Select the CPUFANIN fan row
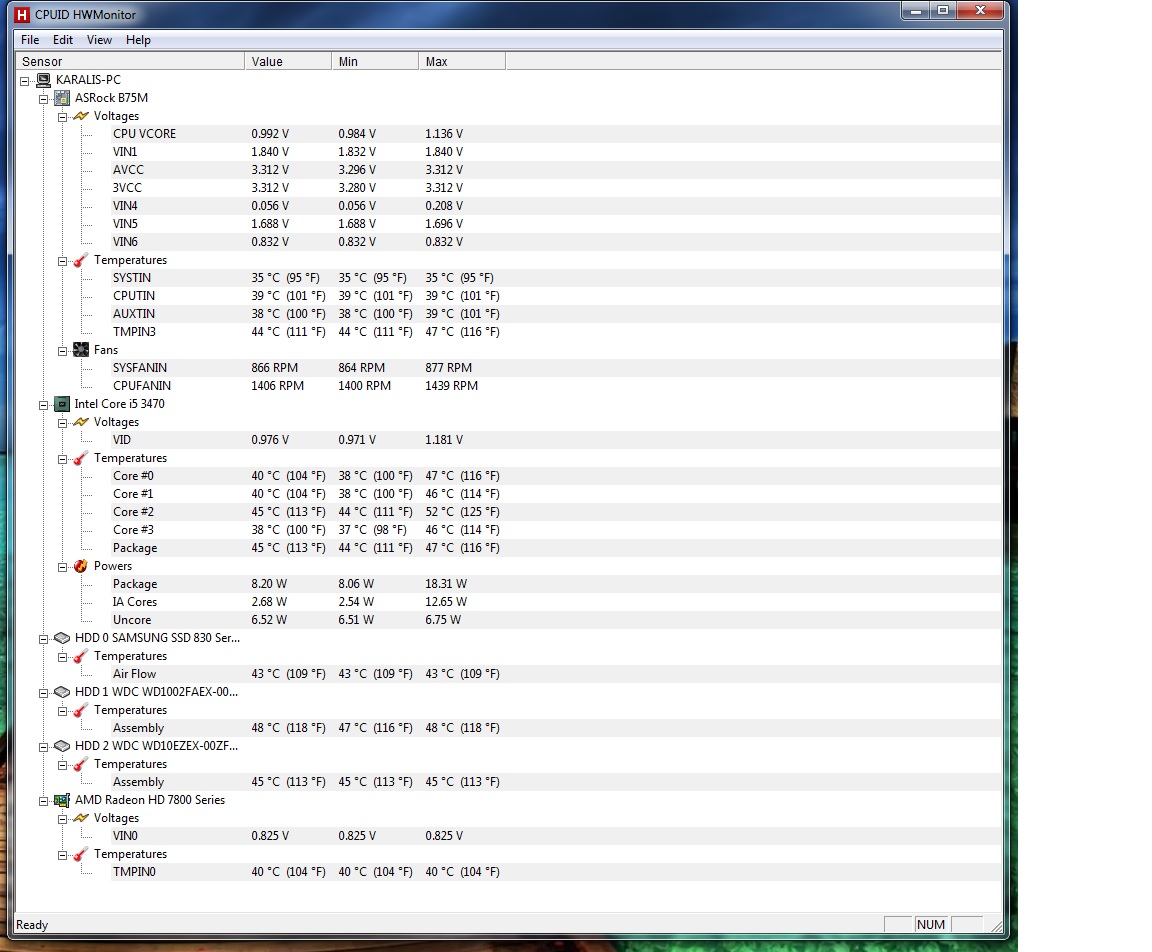1152x952 pixels. tap(555, 386)
